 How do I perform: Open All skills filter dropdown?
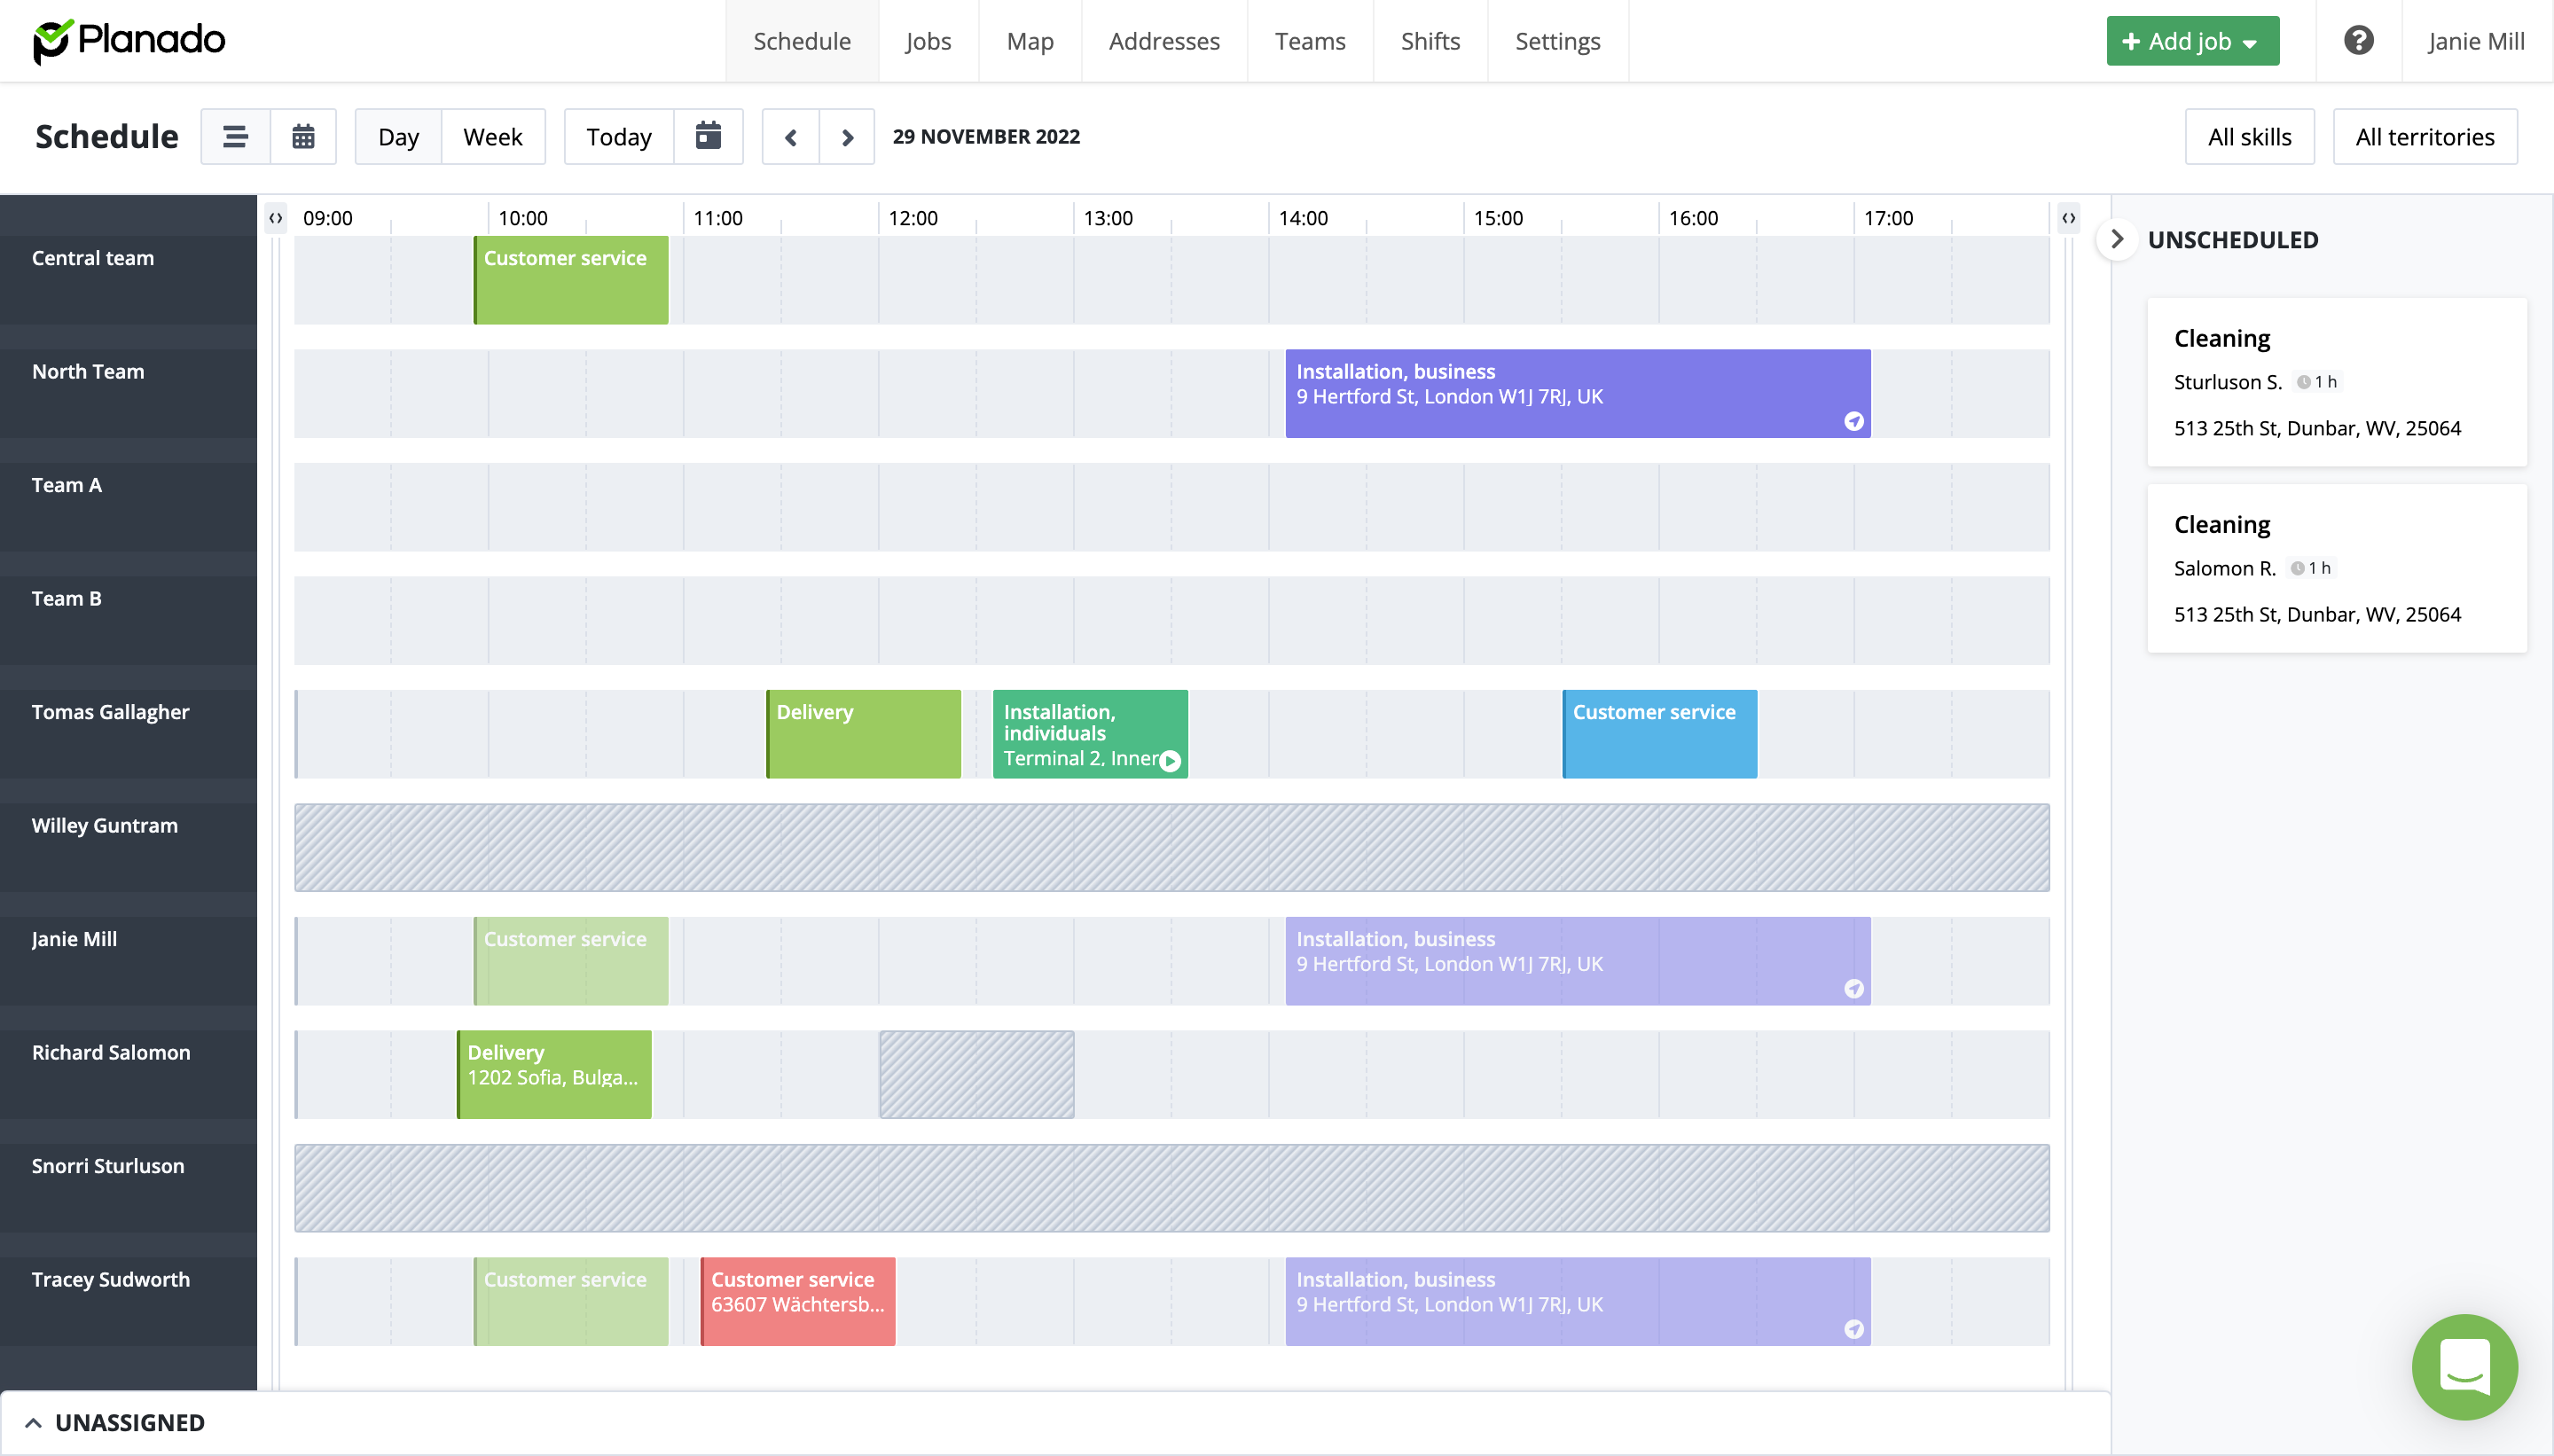tap(2249, 137)
